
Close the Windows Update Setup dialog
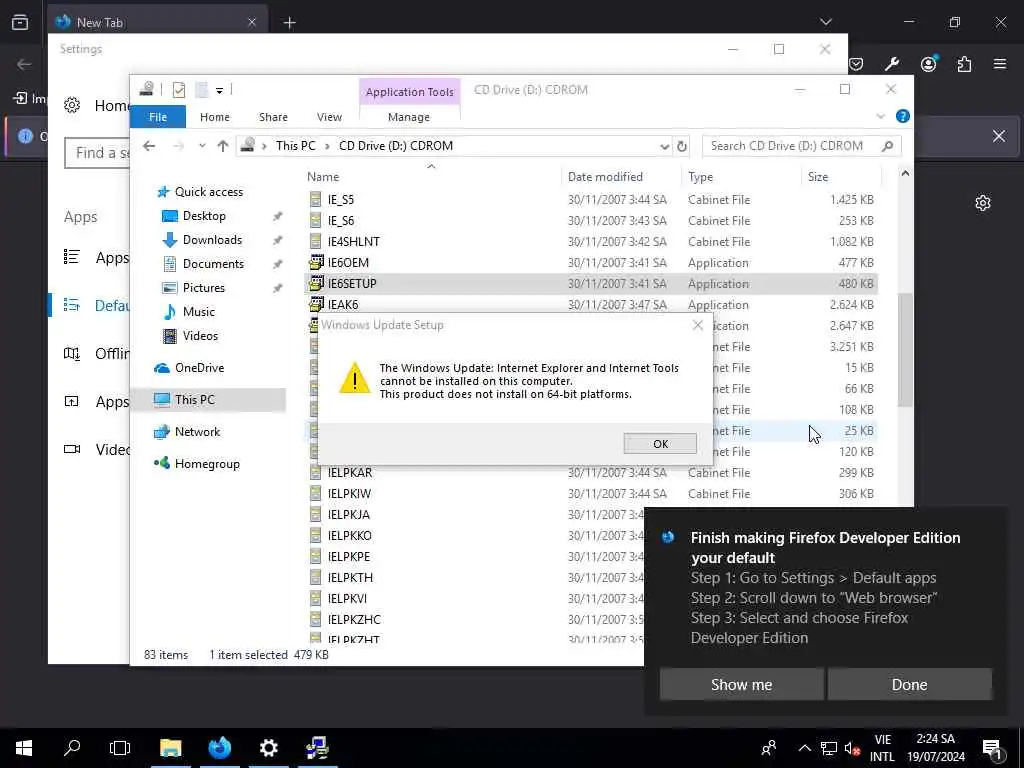697,325
